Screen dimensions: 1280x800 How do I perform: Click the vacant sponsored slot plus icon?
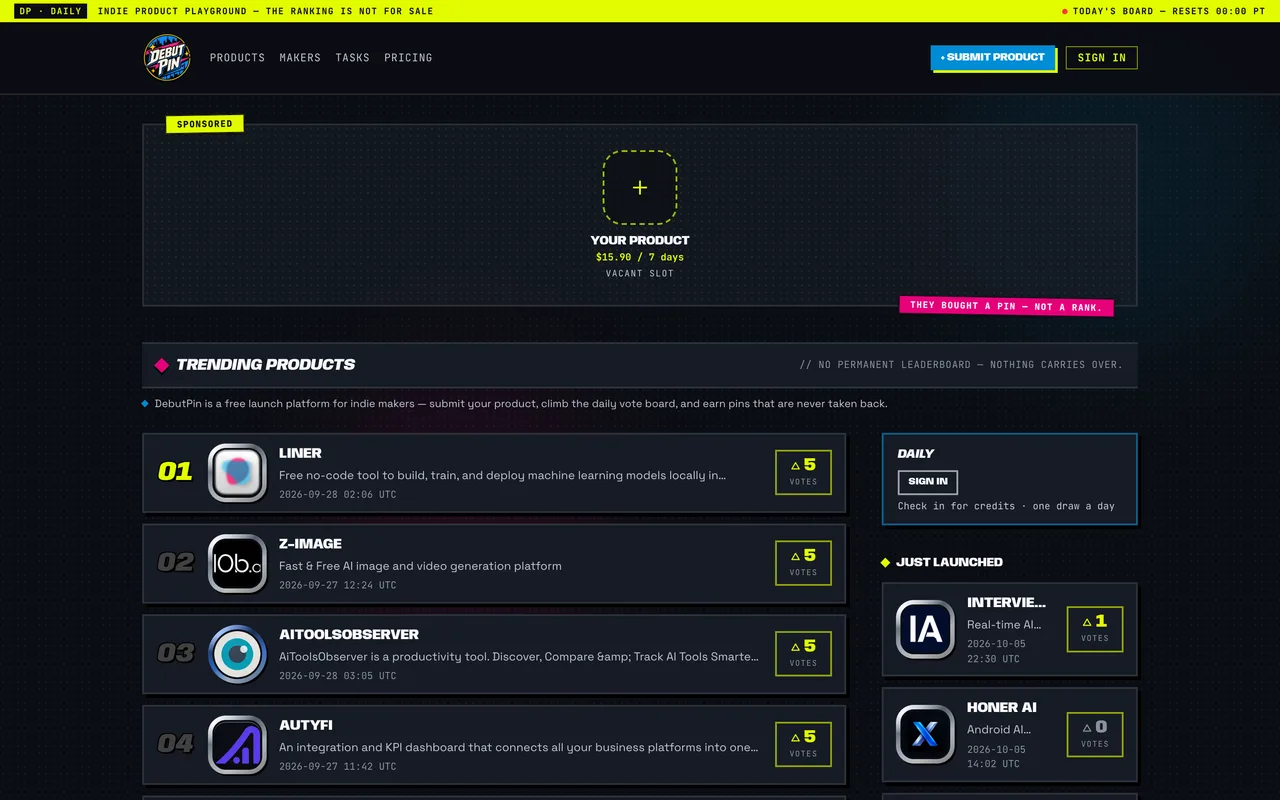pos(640,187)
